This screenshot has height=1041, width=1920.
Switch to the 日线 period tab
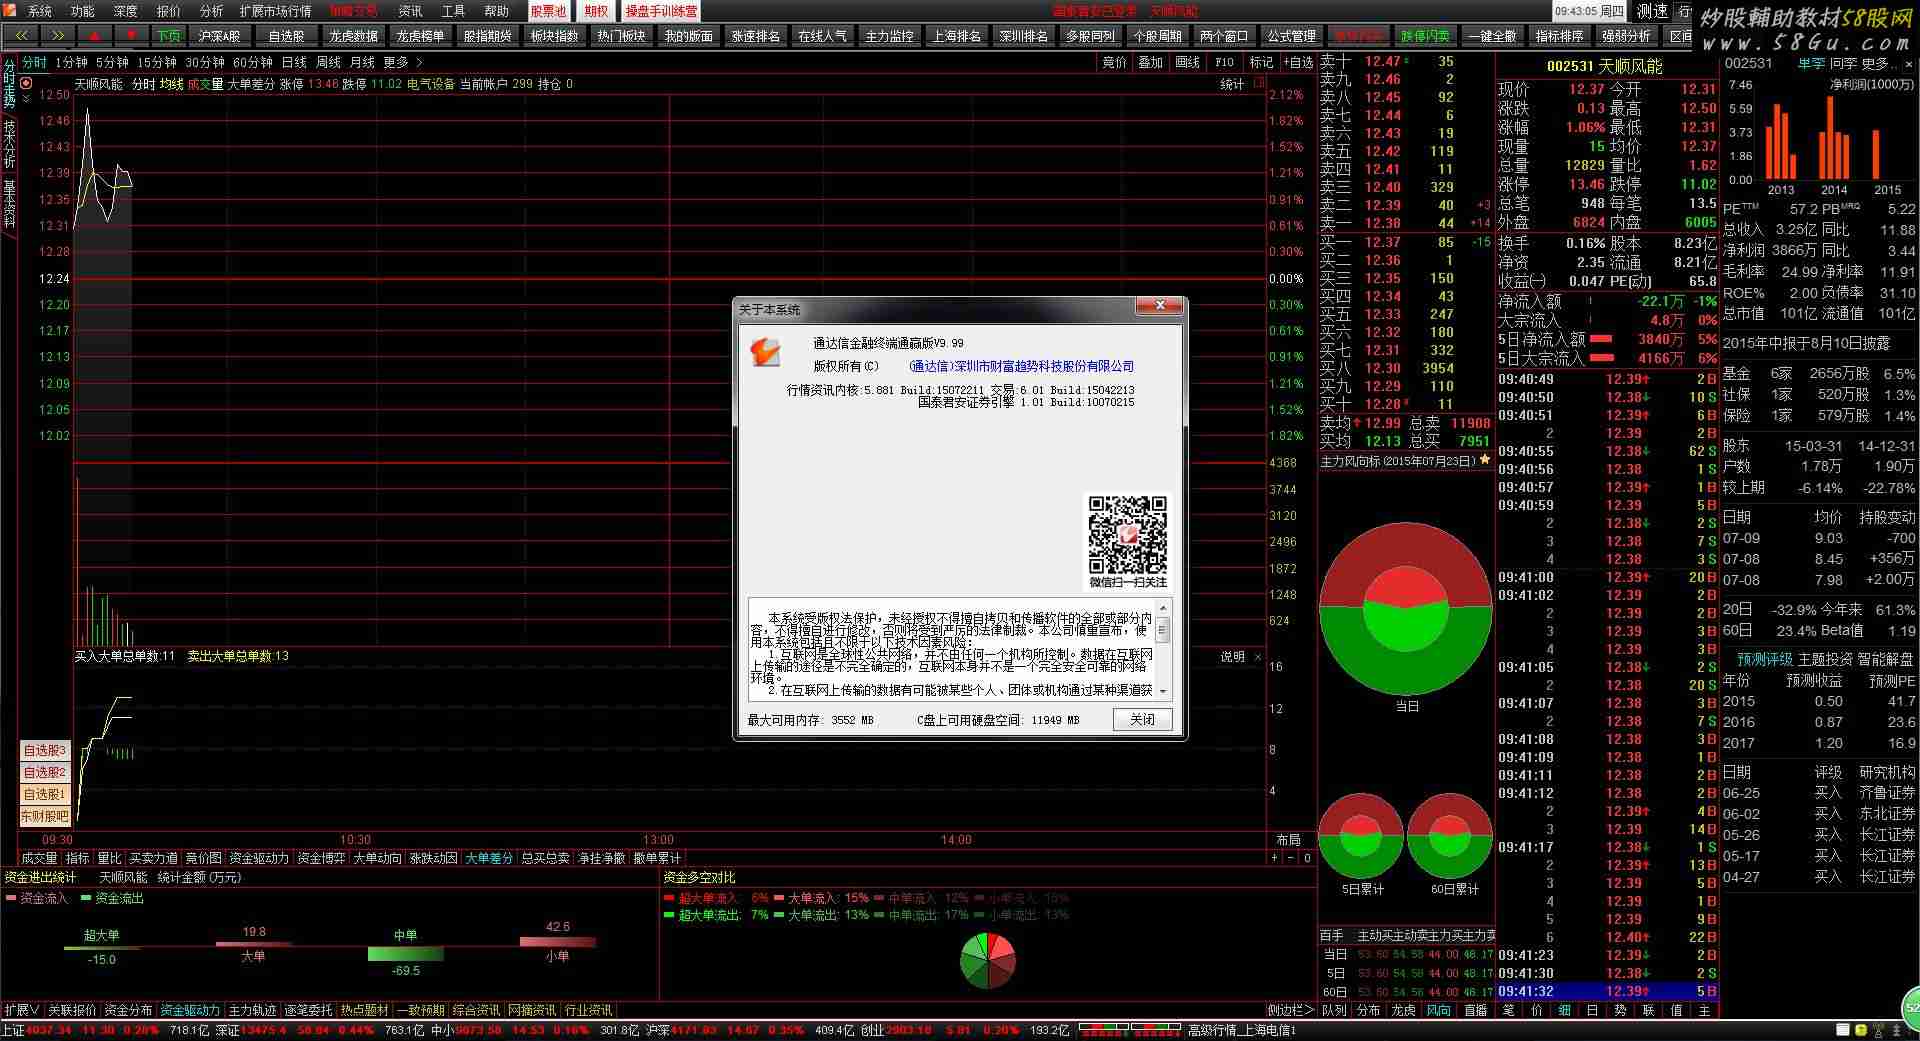pos(294,62)
